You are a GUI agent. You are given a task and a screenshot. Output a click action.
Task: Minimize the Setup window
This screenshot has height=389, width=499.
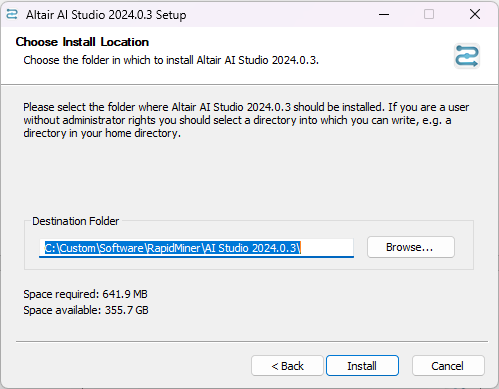384,14
